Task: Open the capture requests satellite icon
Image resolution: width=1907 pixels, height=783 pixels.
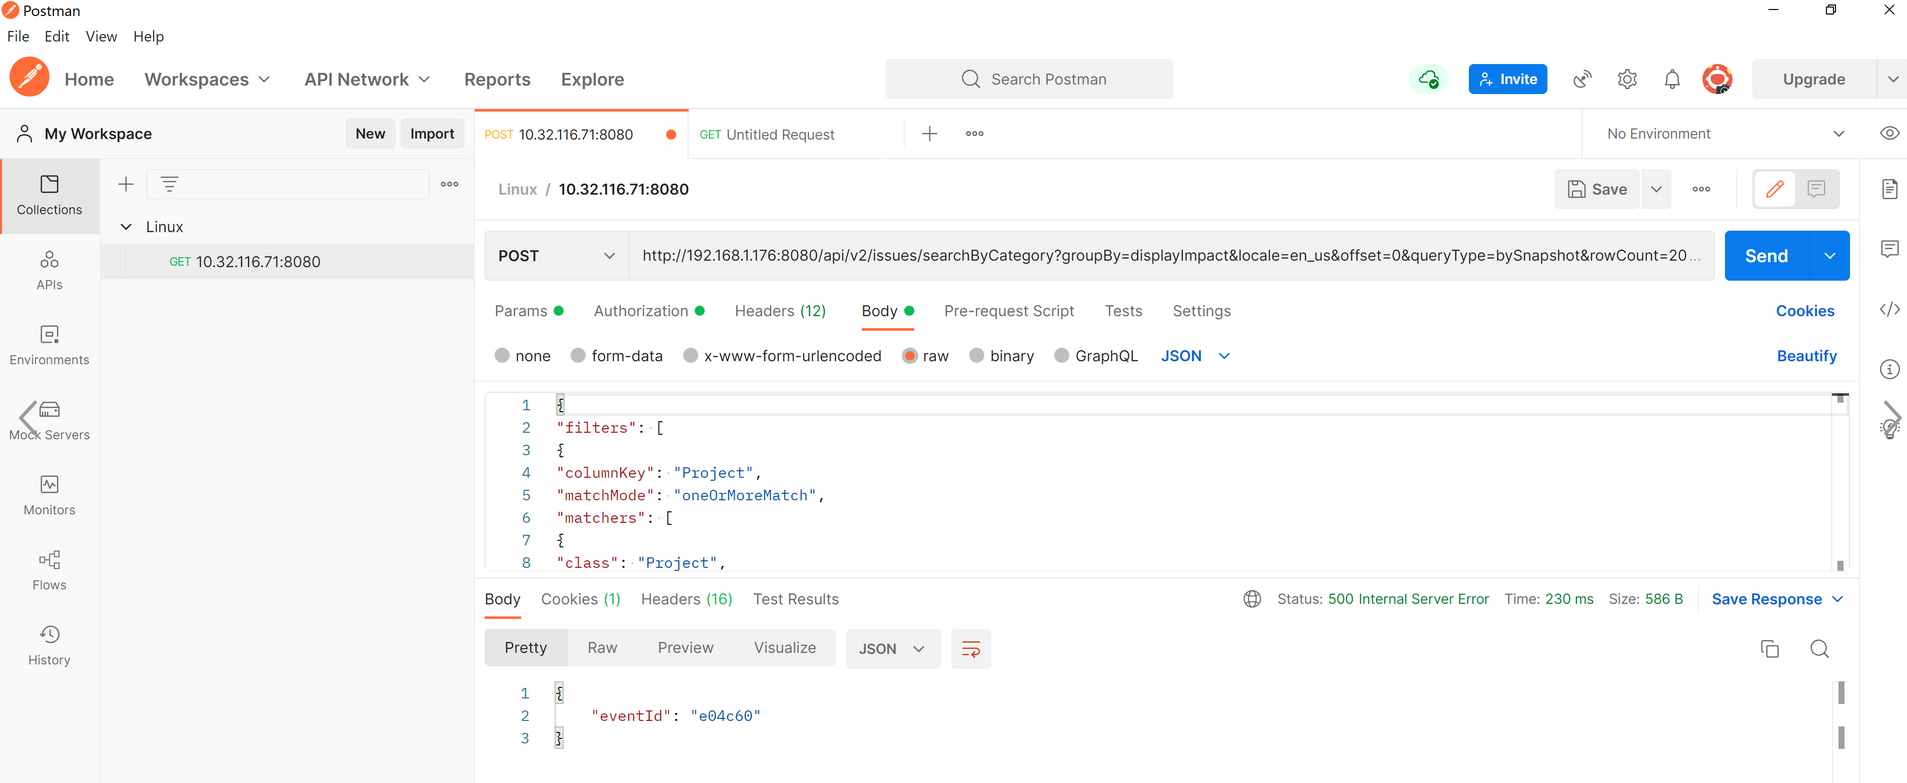Action: pyautogui.click(x=1582, y=79)
